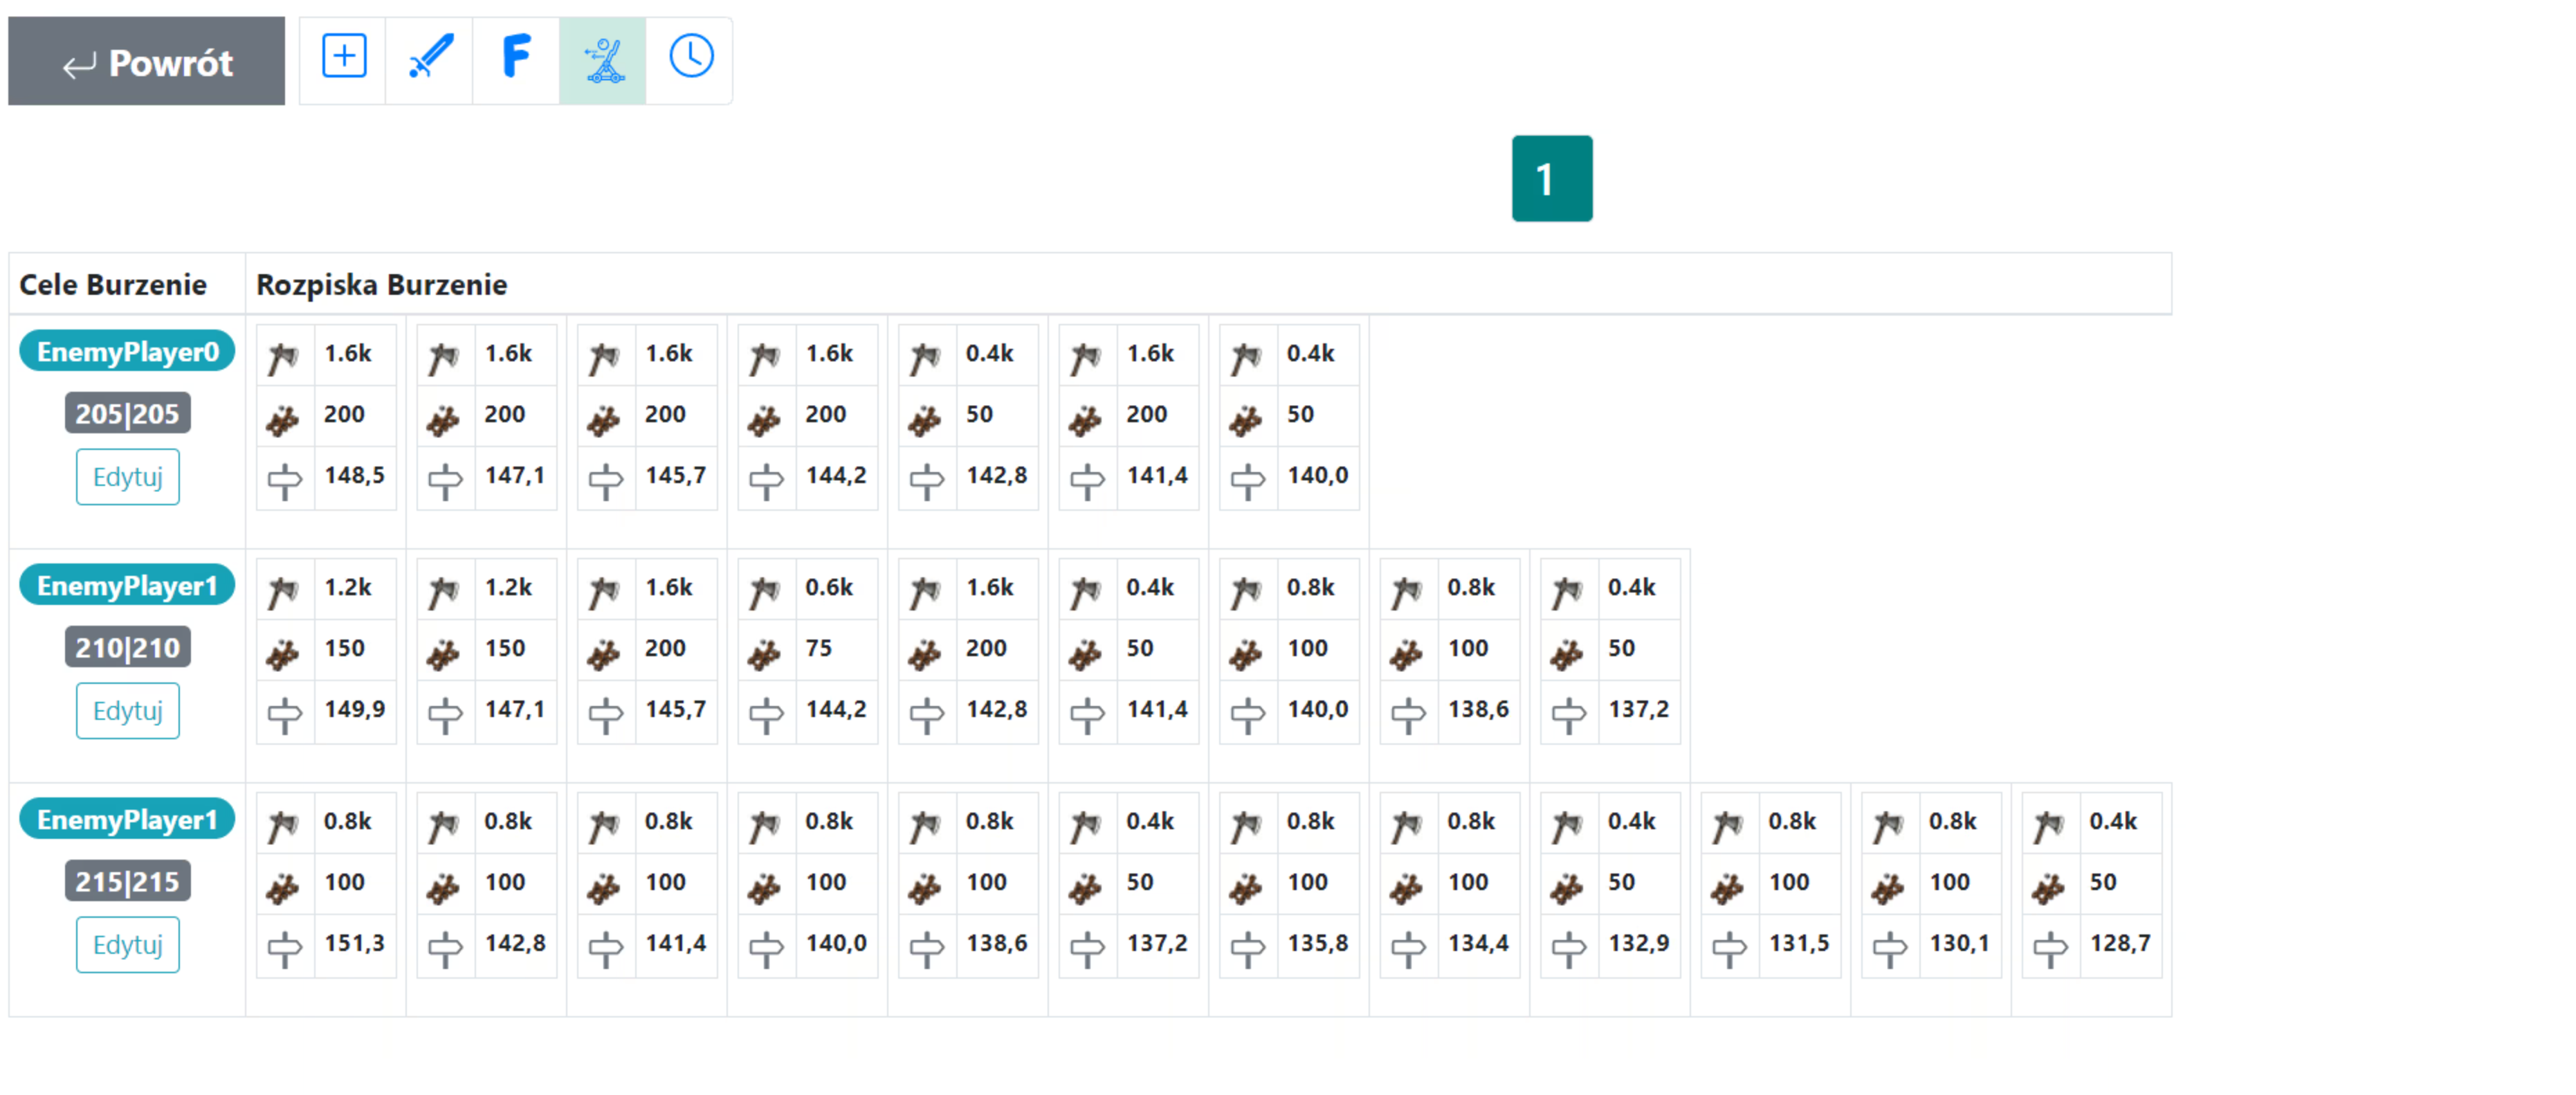Click signpost icon beside 151,3 distance

coord(284,946)
